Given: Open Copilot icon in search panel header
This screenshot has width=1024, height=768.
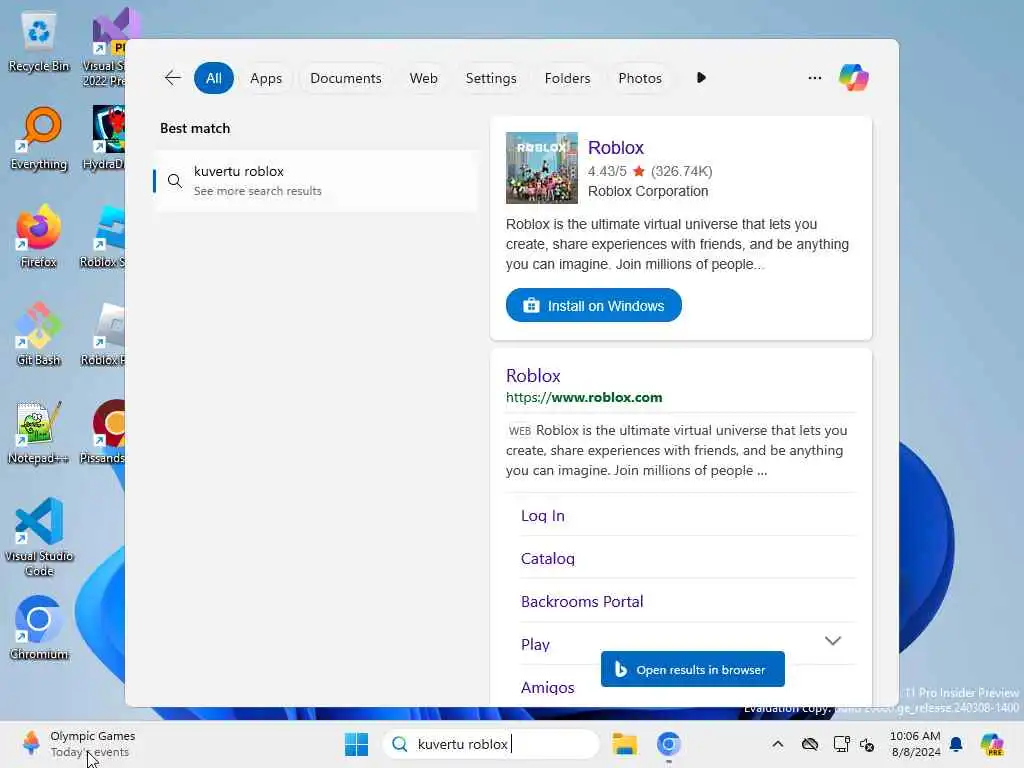Looking at the screenshot, I should click(x=854, y=78).
